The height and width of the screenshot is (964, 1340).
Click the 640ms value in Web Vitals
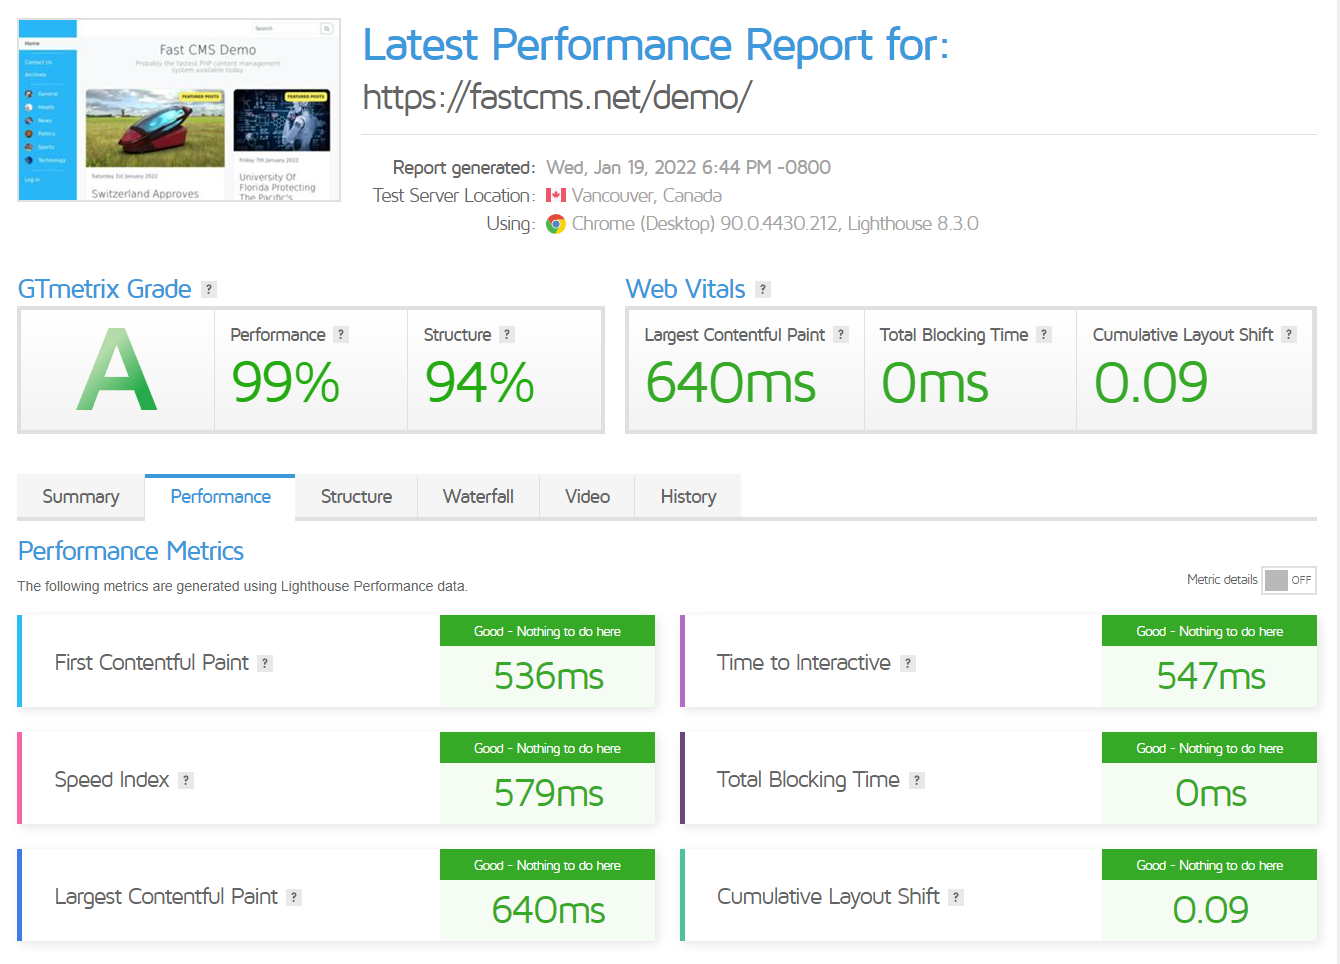coord(731,383)
